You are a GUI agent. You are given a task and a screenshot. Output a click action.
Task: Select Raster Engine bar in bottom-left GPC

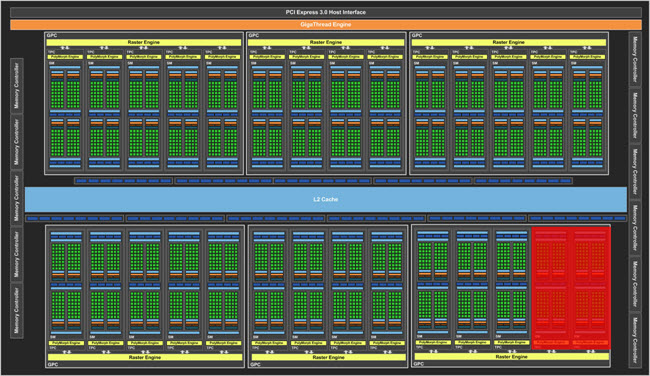pos(145,357)
